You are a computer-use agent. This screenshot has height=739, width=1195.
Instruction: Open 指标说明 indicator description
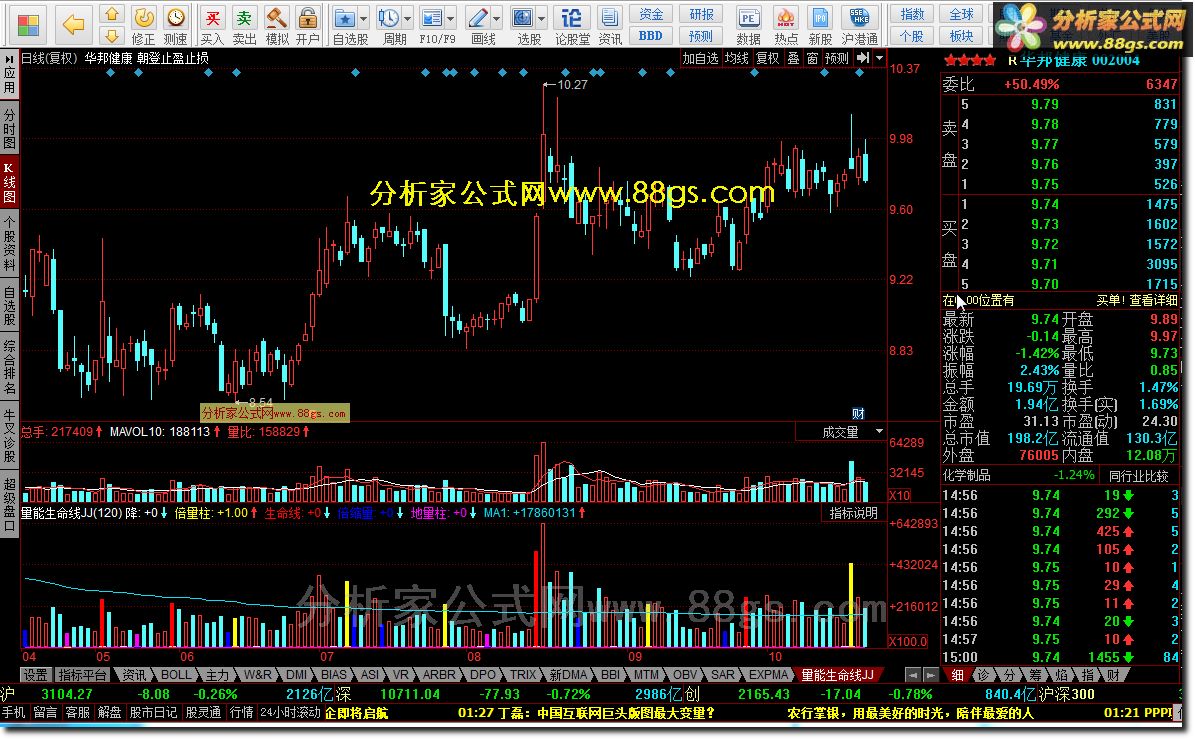point(854,513)
